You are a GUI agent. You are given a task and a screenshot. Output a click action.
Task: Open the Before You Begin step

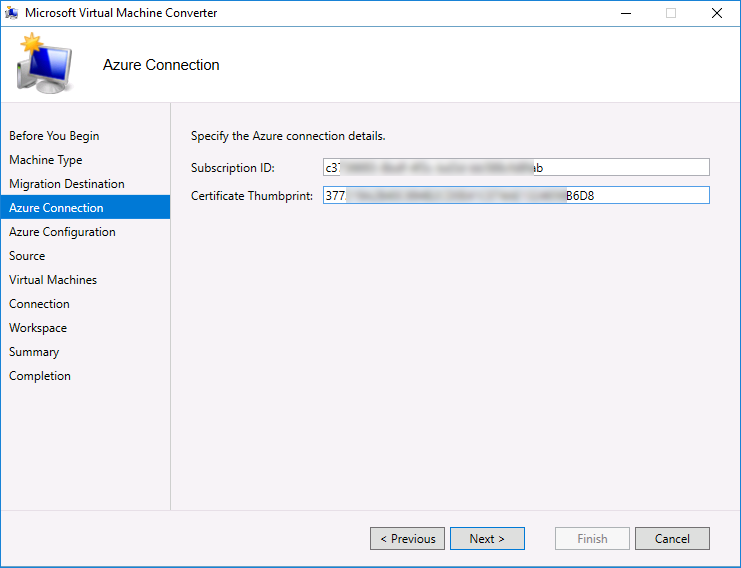[54, 136]
